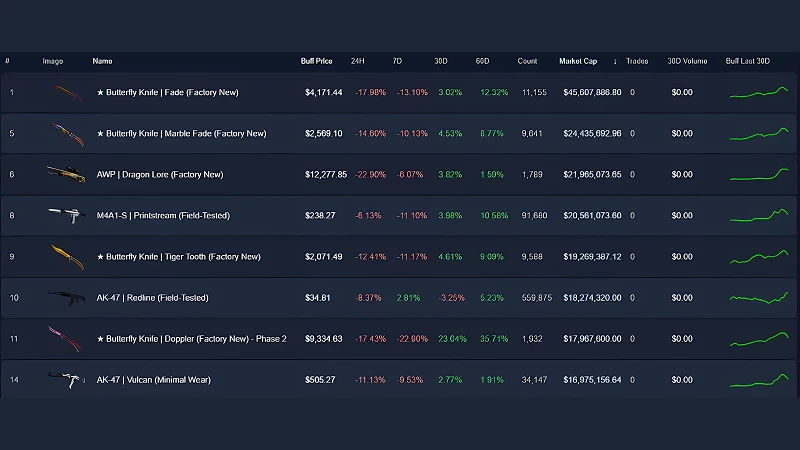The width and height of the screenshot is (800, 450).
Task: Open Butterfly Knife | Tiger Tooth listing
Action: [179, 257]
